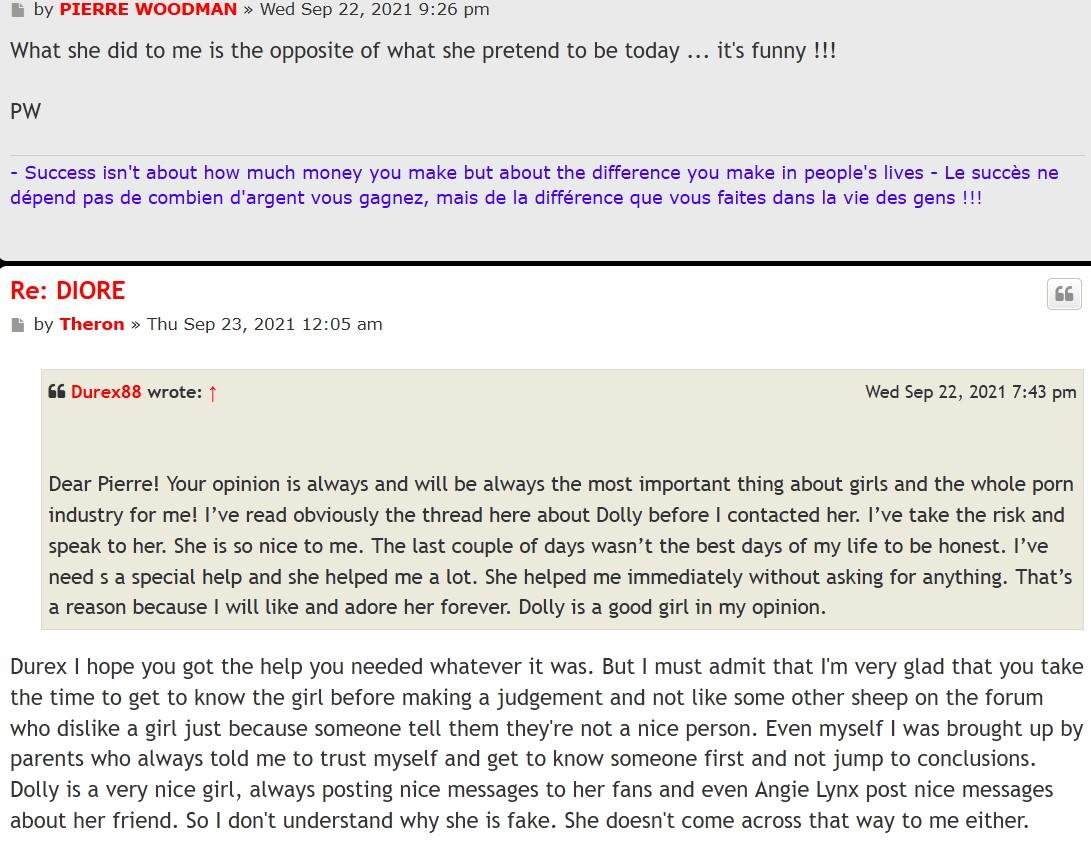The width and height of the screenshot is (1091, 849).
Task: Click Theron's reply starting "Durex I hope"
Action: pyautogui.click(x=540, y=667)
